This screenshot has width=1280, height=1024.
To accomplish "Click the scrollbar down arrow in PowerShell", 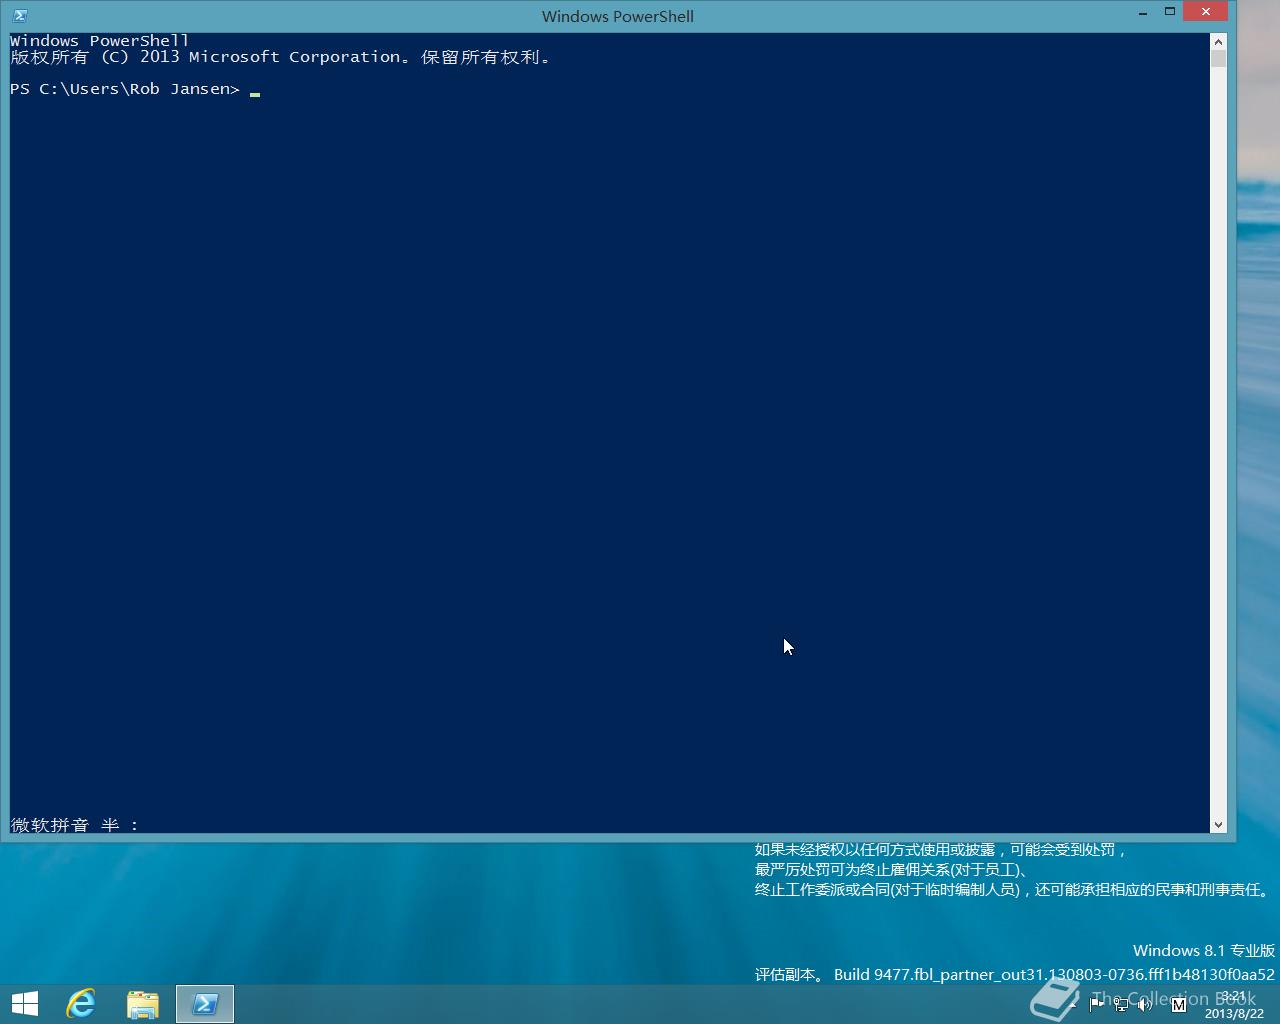I will pos(1218,825).
